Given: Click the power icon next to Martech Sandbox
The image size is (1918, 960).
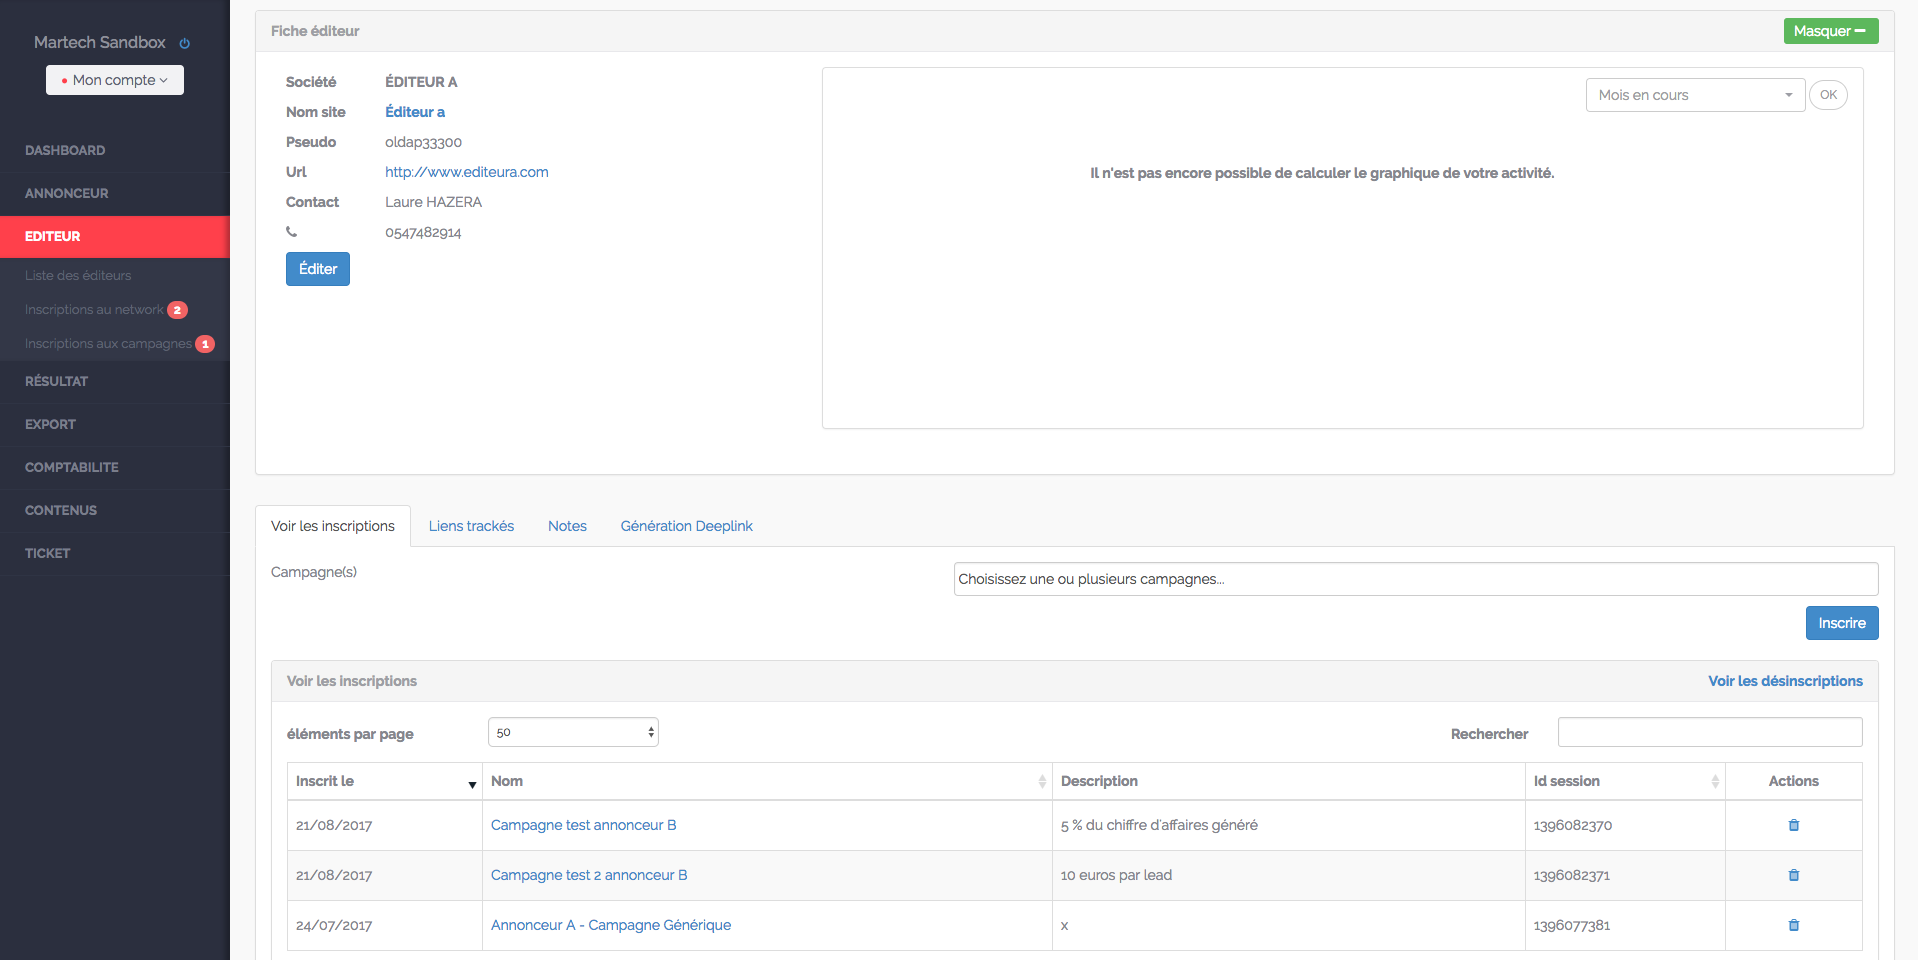Looking at the screenshot, I should pos(184,43).
